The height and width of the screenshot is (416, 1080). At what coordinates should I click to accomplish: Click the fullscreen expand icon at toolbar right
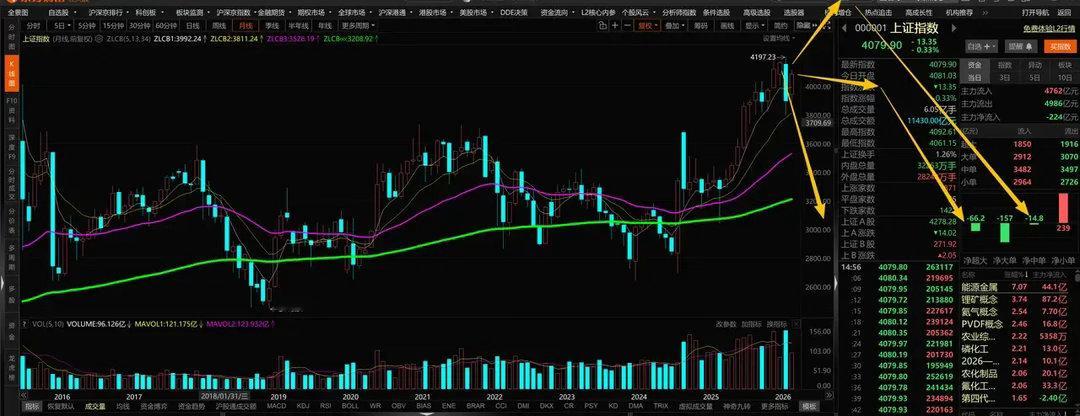point(828,25)
